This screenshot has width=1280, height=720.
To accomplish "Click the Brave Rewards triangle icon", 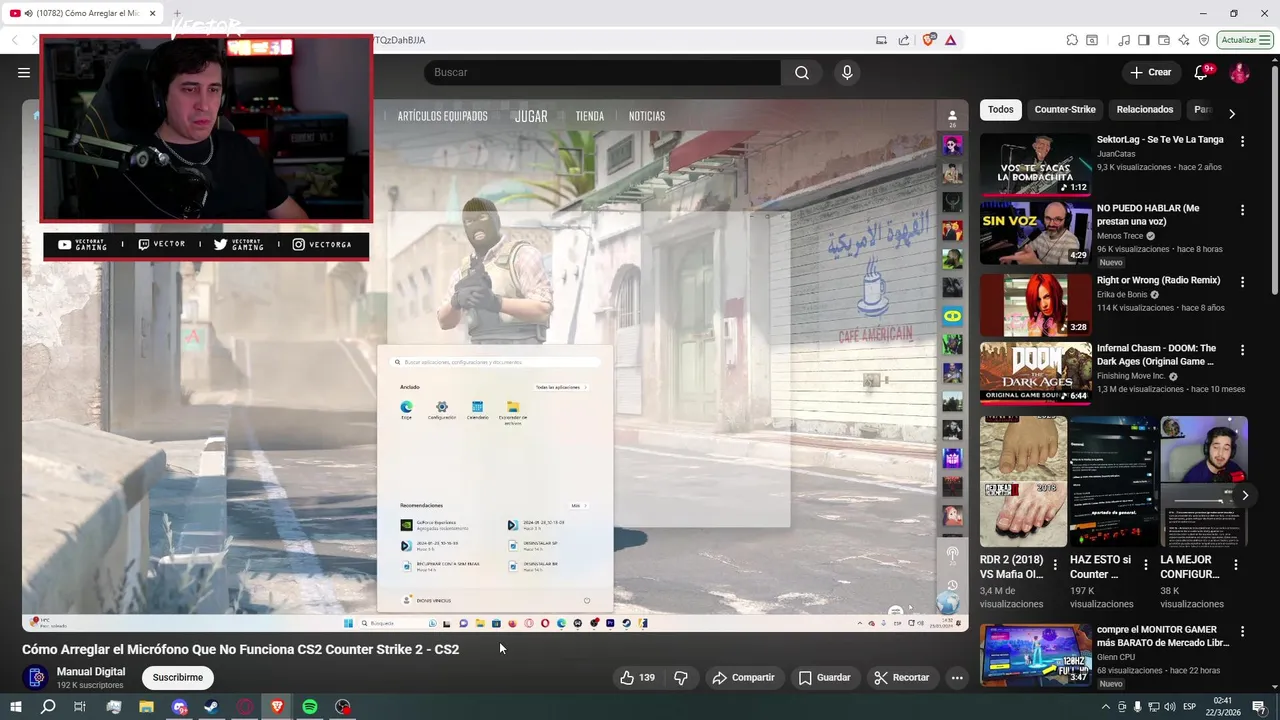I will 950,40.
